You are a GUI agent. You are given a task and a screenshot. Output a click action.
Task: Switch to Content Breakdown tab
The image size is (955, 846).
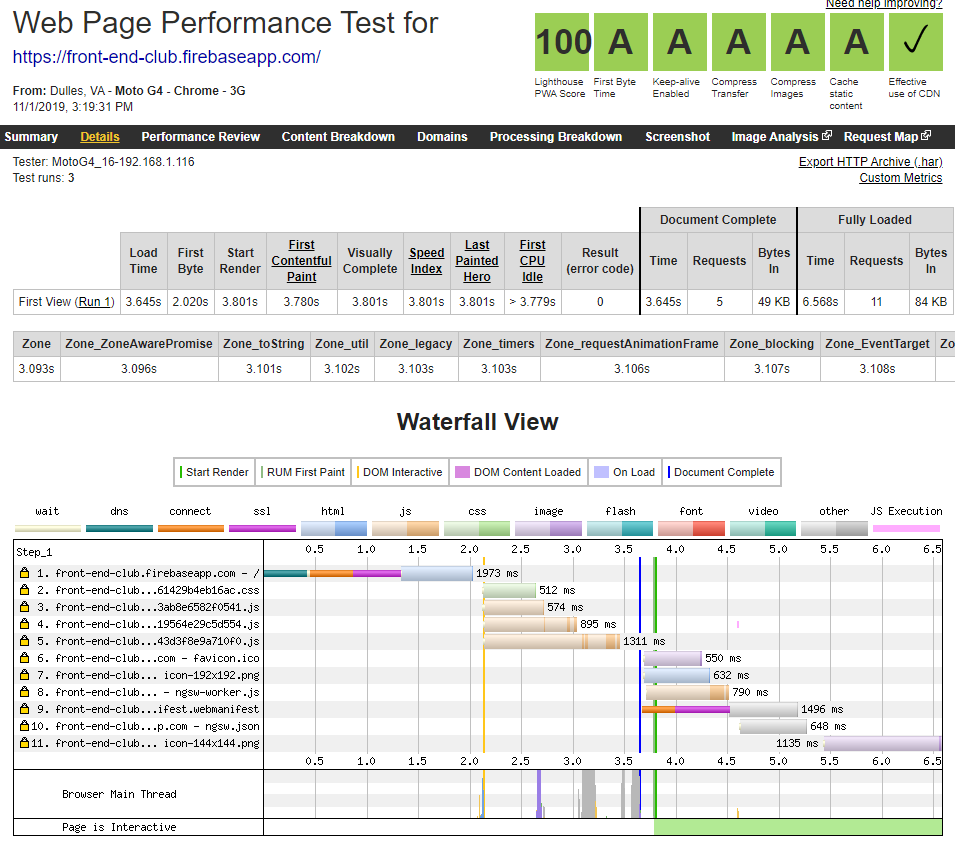click(x=338, y=137)
